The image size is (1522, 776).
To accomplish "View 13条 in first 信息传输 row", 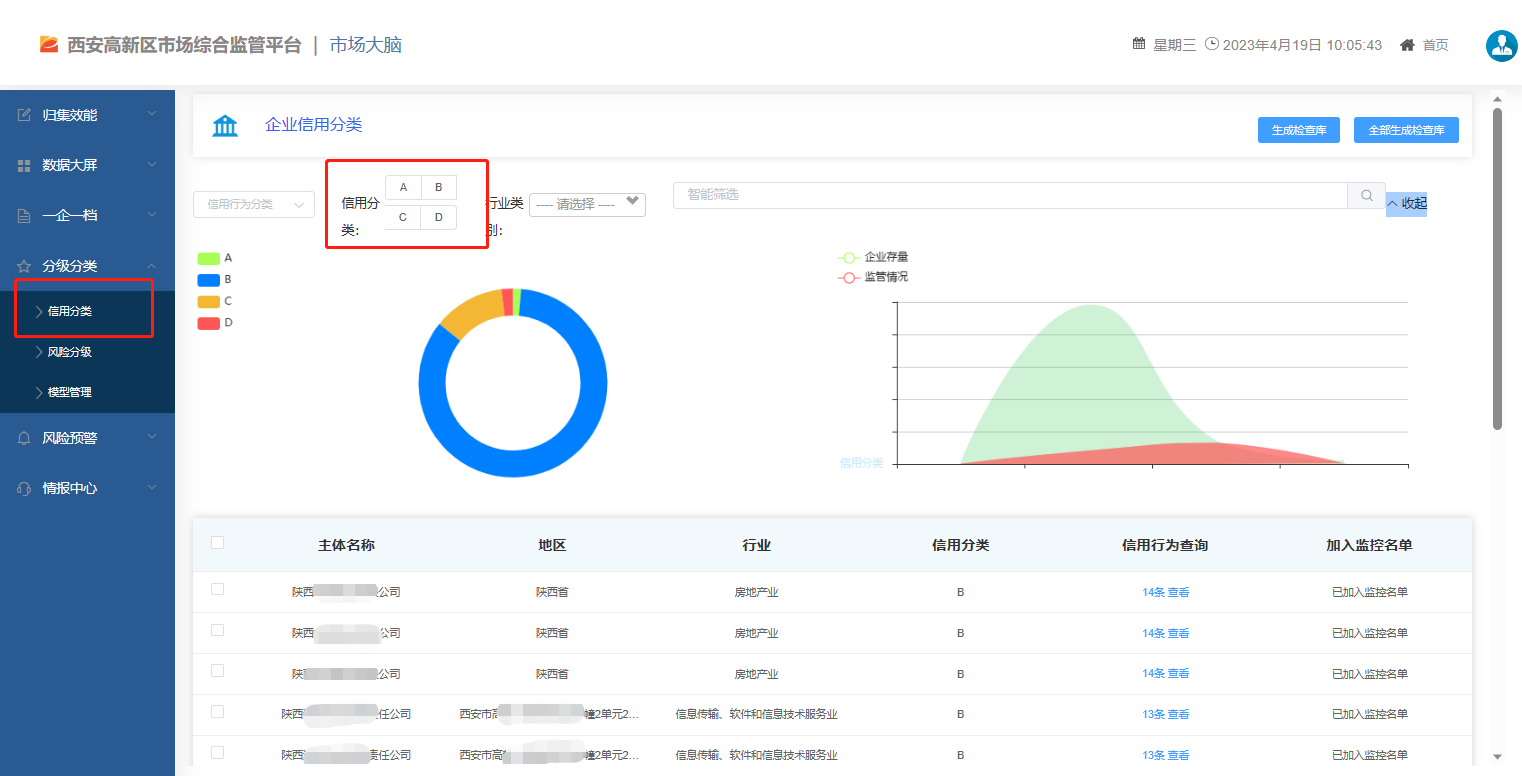I will (x=1166, y=714).
